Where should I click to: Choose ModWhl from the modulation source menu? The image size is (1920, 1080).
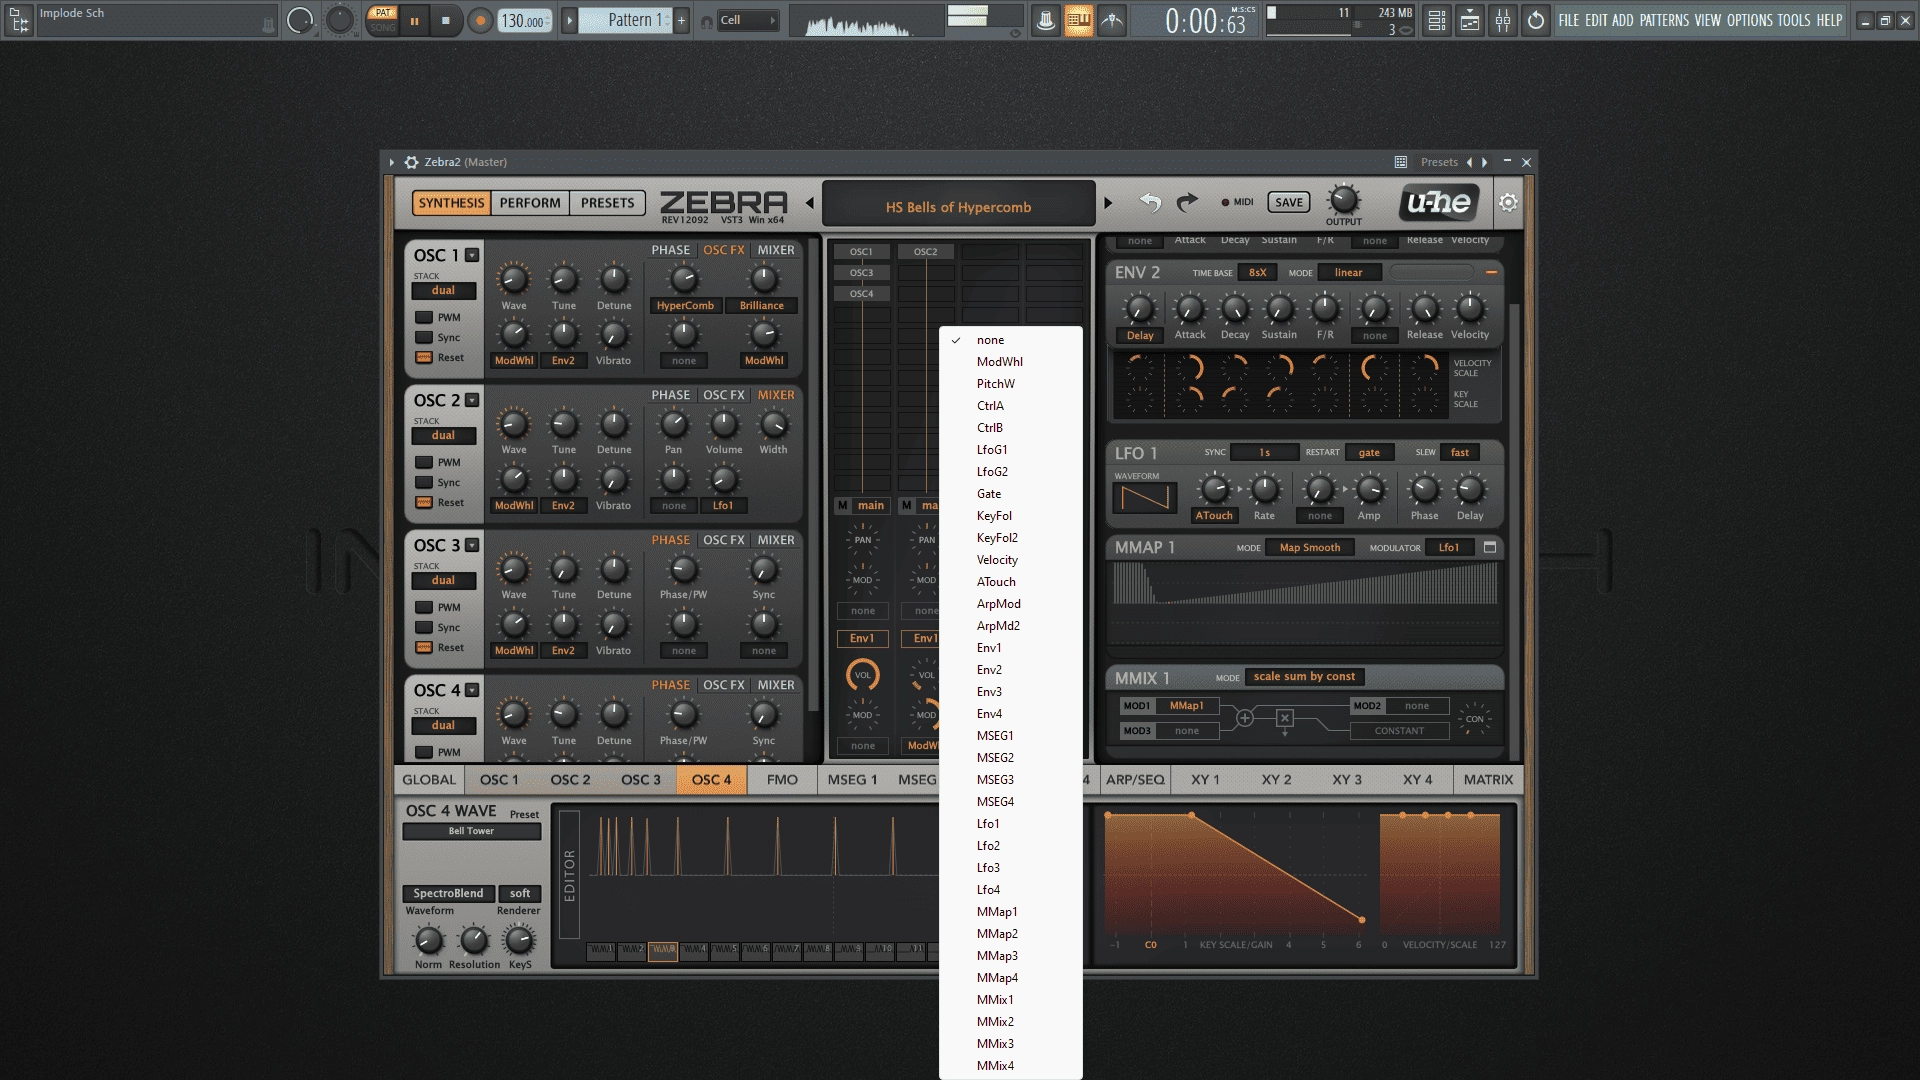[x=1010, y=362]
